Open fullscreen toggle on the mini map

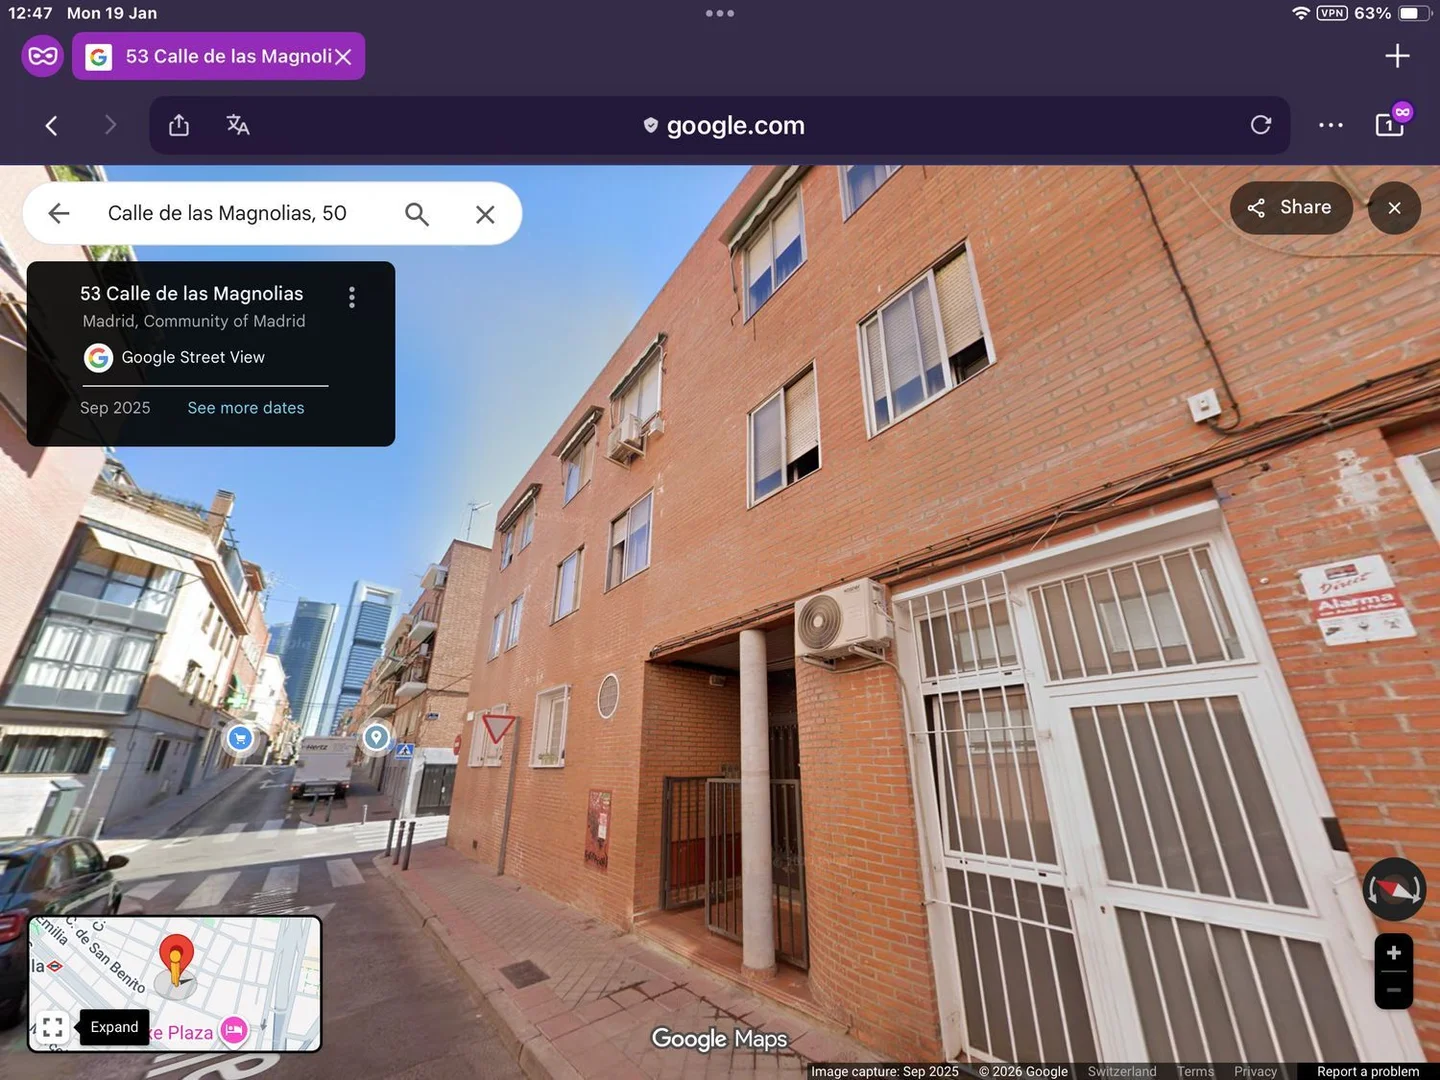(53, 1027)
